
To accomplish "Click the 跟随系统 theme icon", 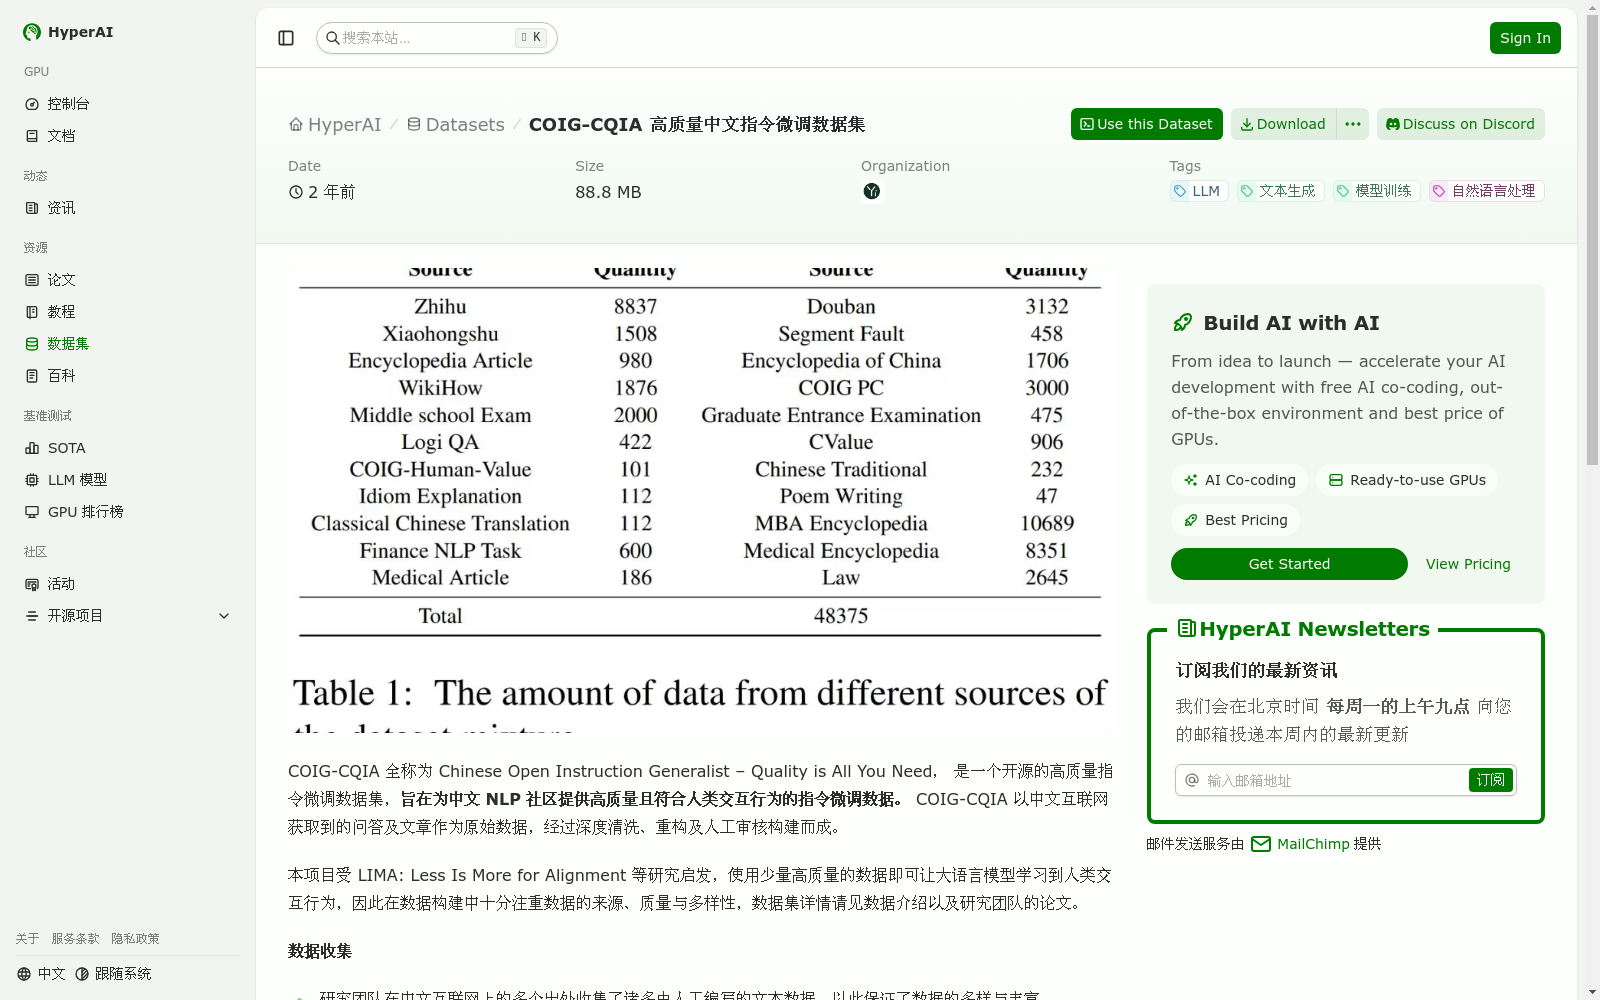I will tap(82, 974).
